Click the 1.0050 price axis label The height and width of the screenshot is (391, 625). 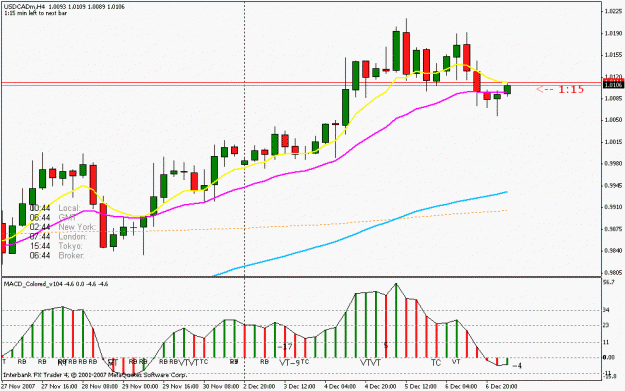click(613, 120)
